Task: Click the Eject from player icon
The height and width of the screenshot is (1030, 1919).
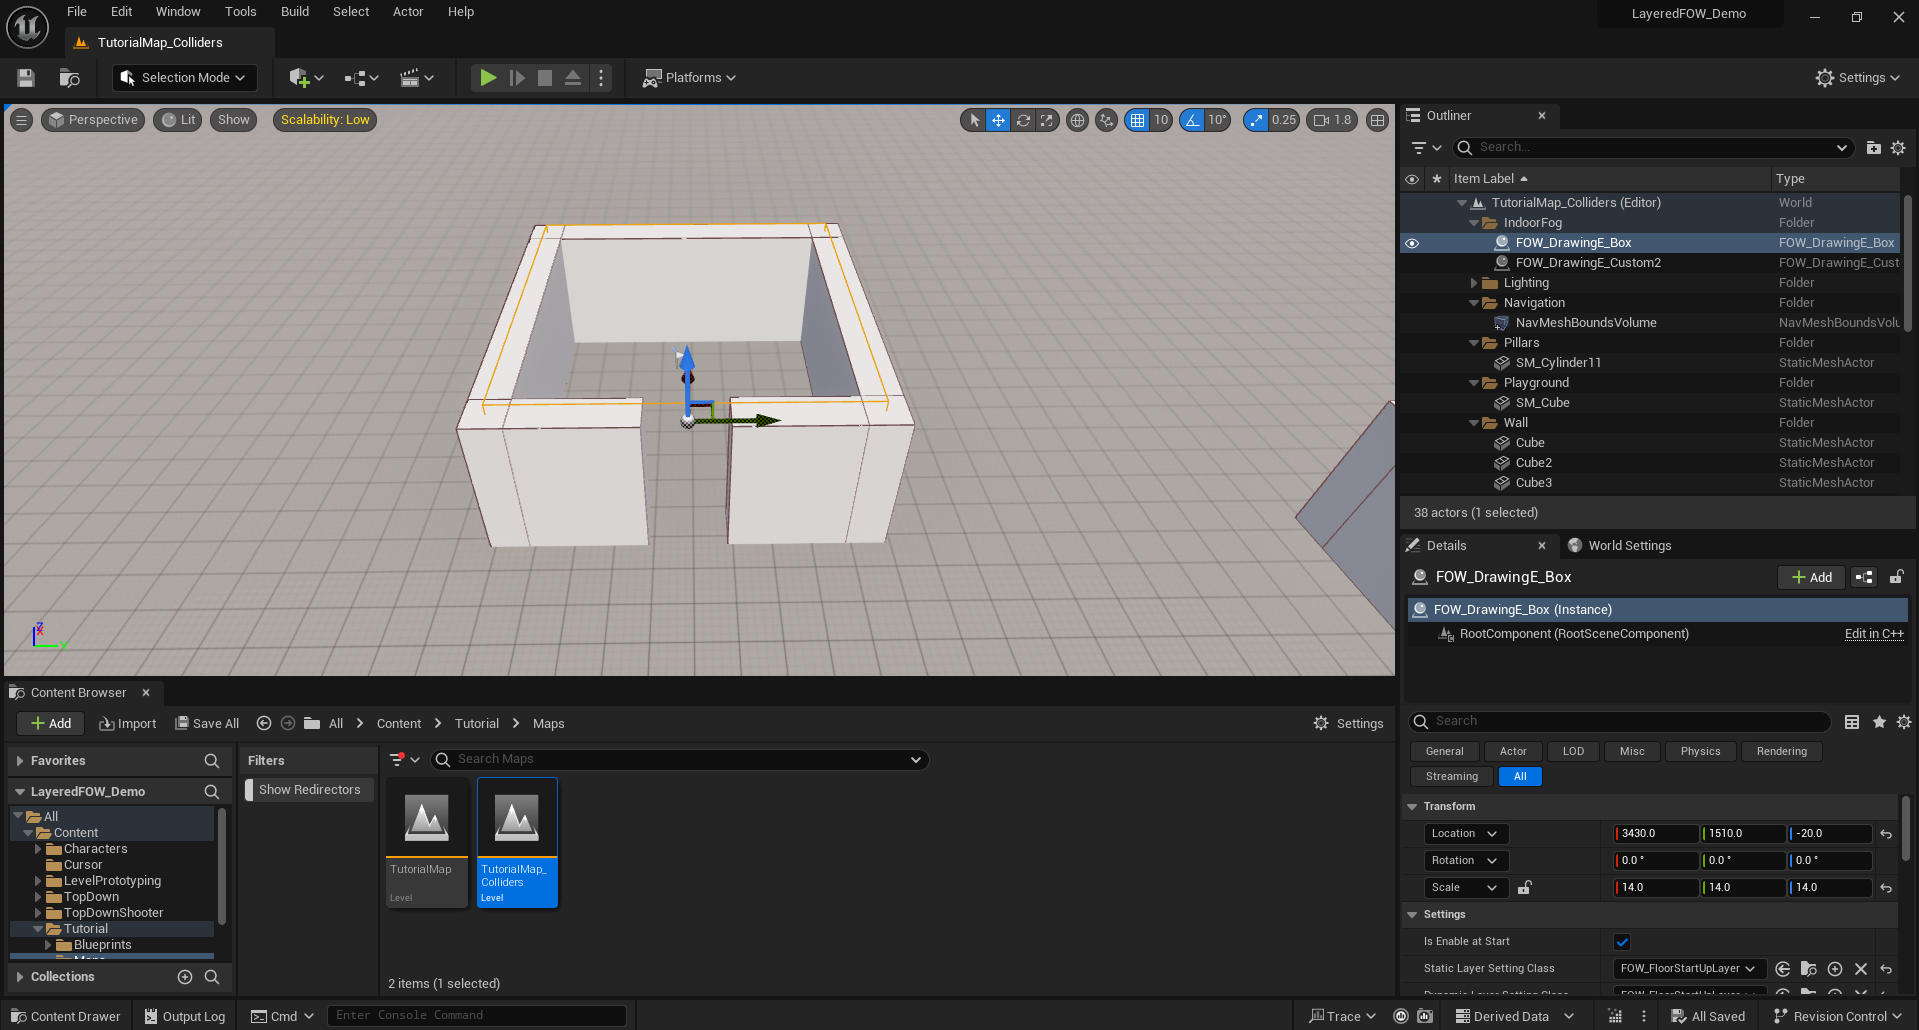Action: tap(573, 78)
